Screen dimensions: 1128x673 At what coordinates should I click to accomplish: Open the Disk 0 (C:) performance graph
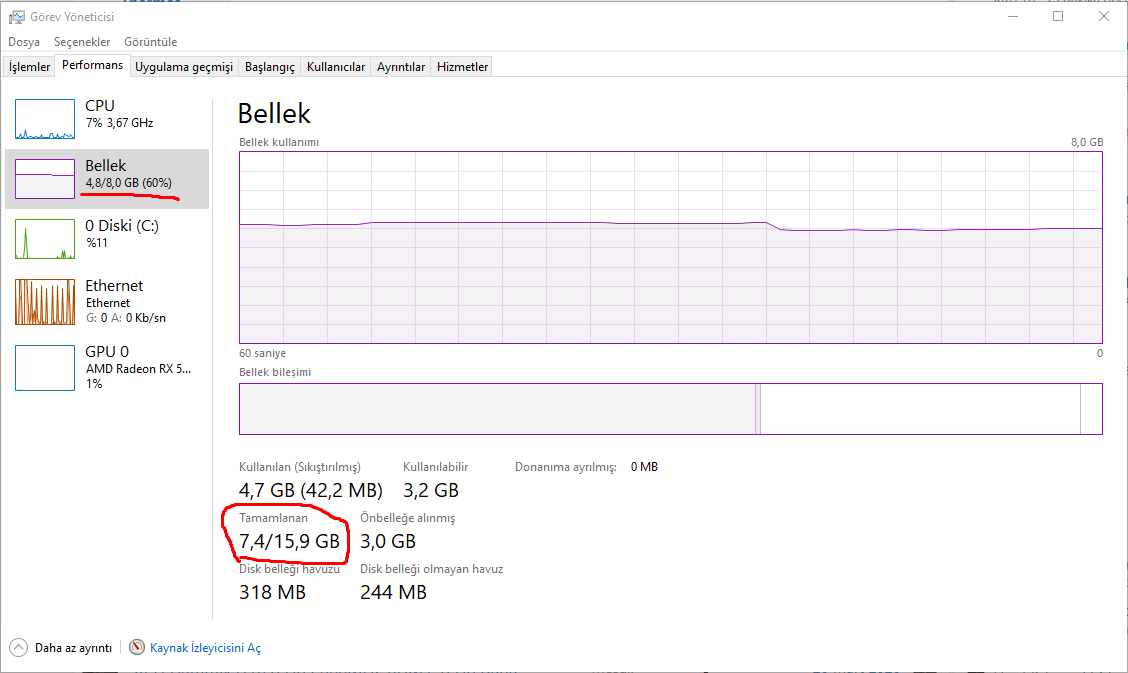[45, 239]
